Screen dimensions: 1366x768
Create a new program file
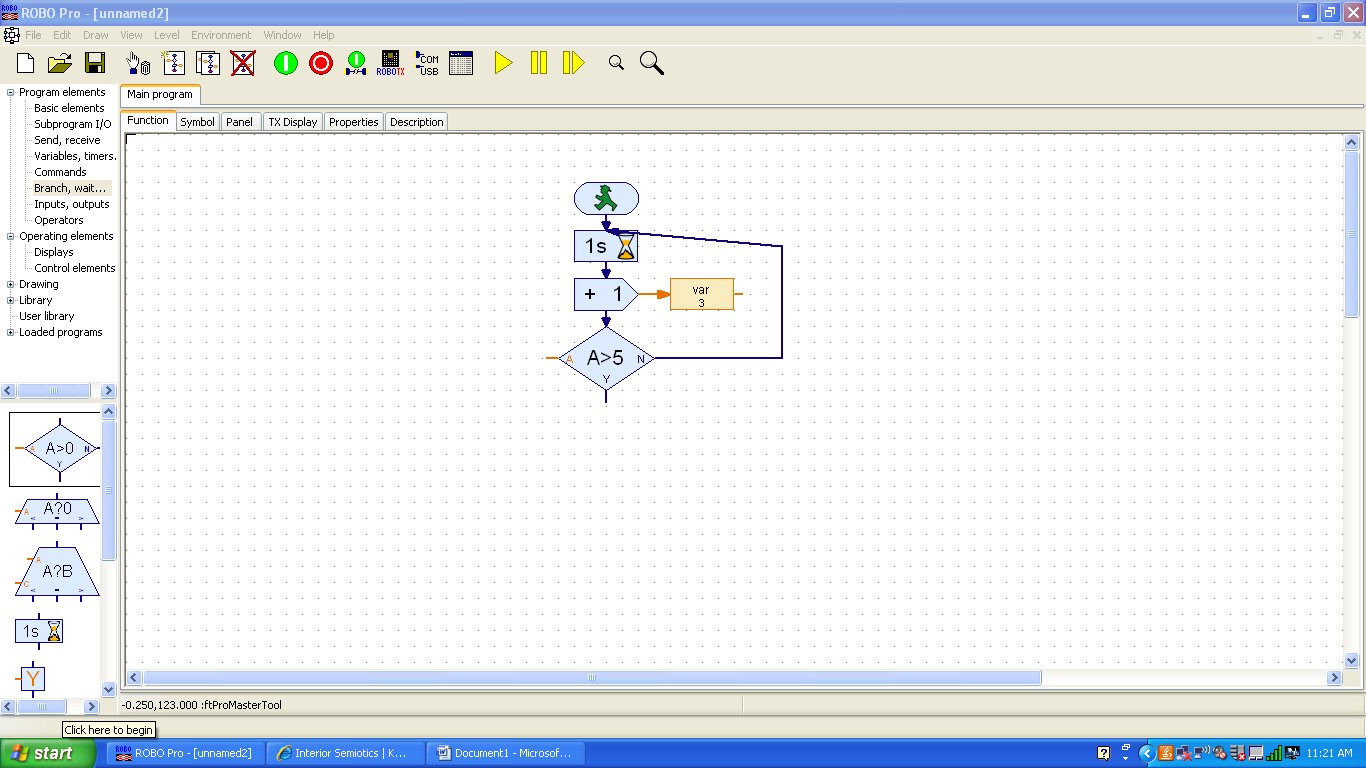tap(26, 63)
